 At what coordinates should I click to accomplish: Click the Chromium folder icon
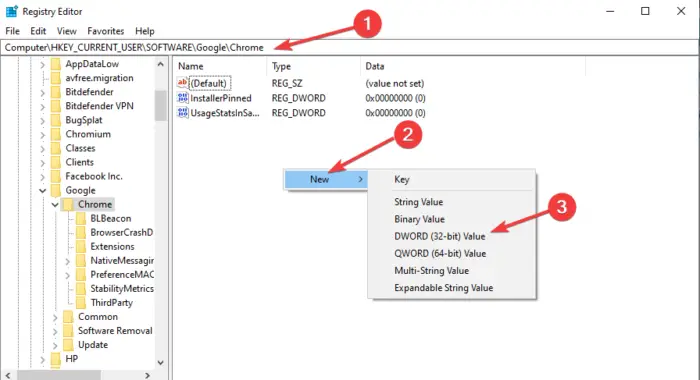point(56,134)
